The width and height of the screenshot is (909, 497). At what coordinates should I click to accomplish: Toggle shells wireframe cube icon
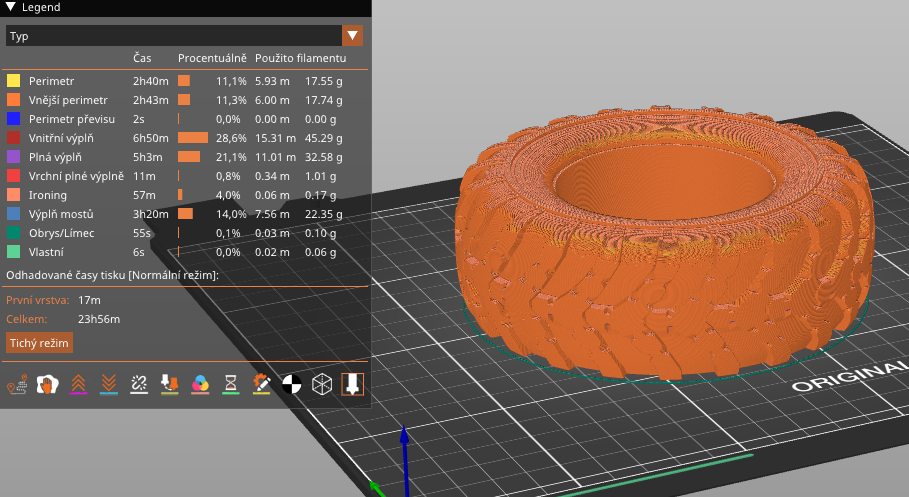tap(322, 384)
